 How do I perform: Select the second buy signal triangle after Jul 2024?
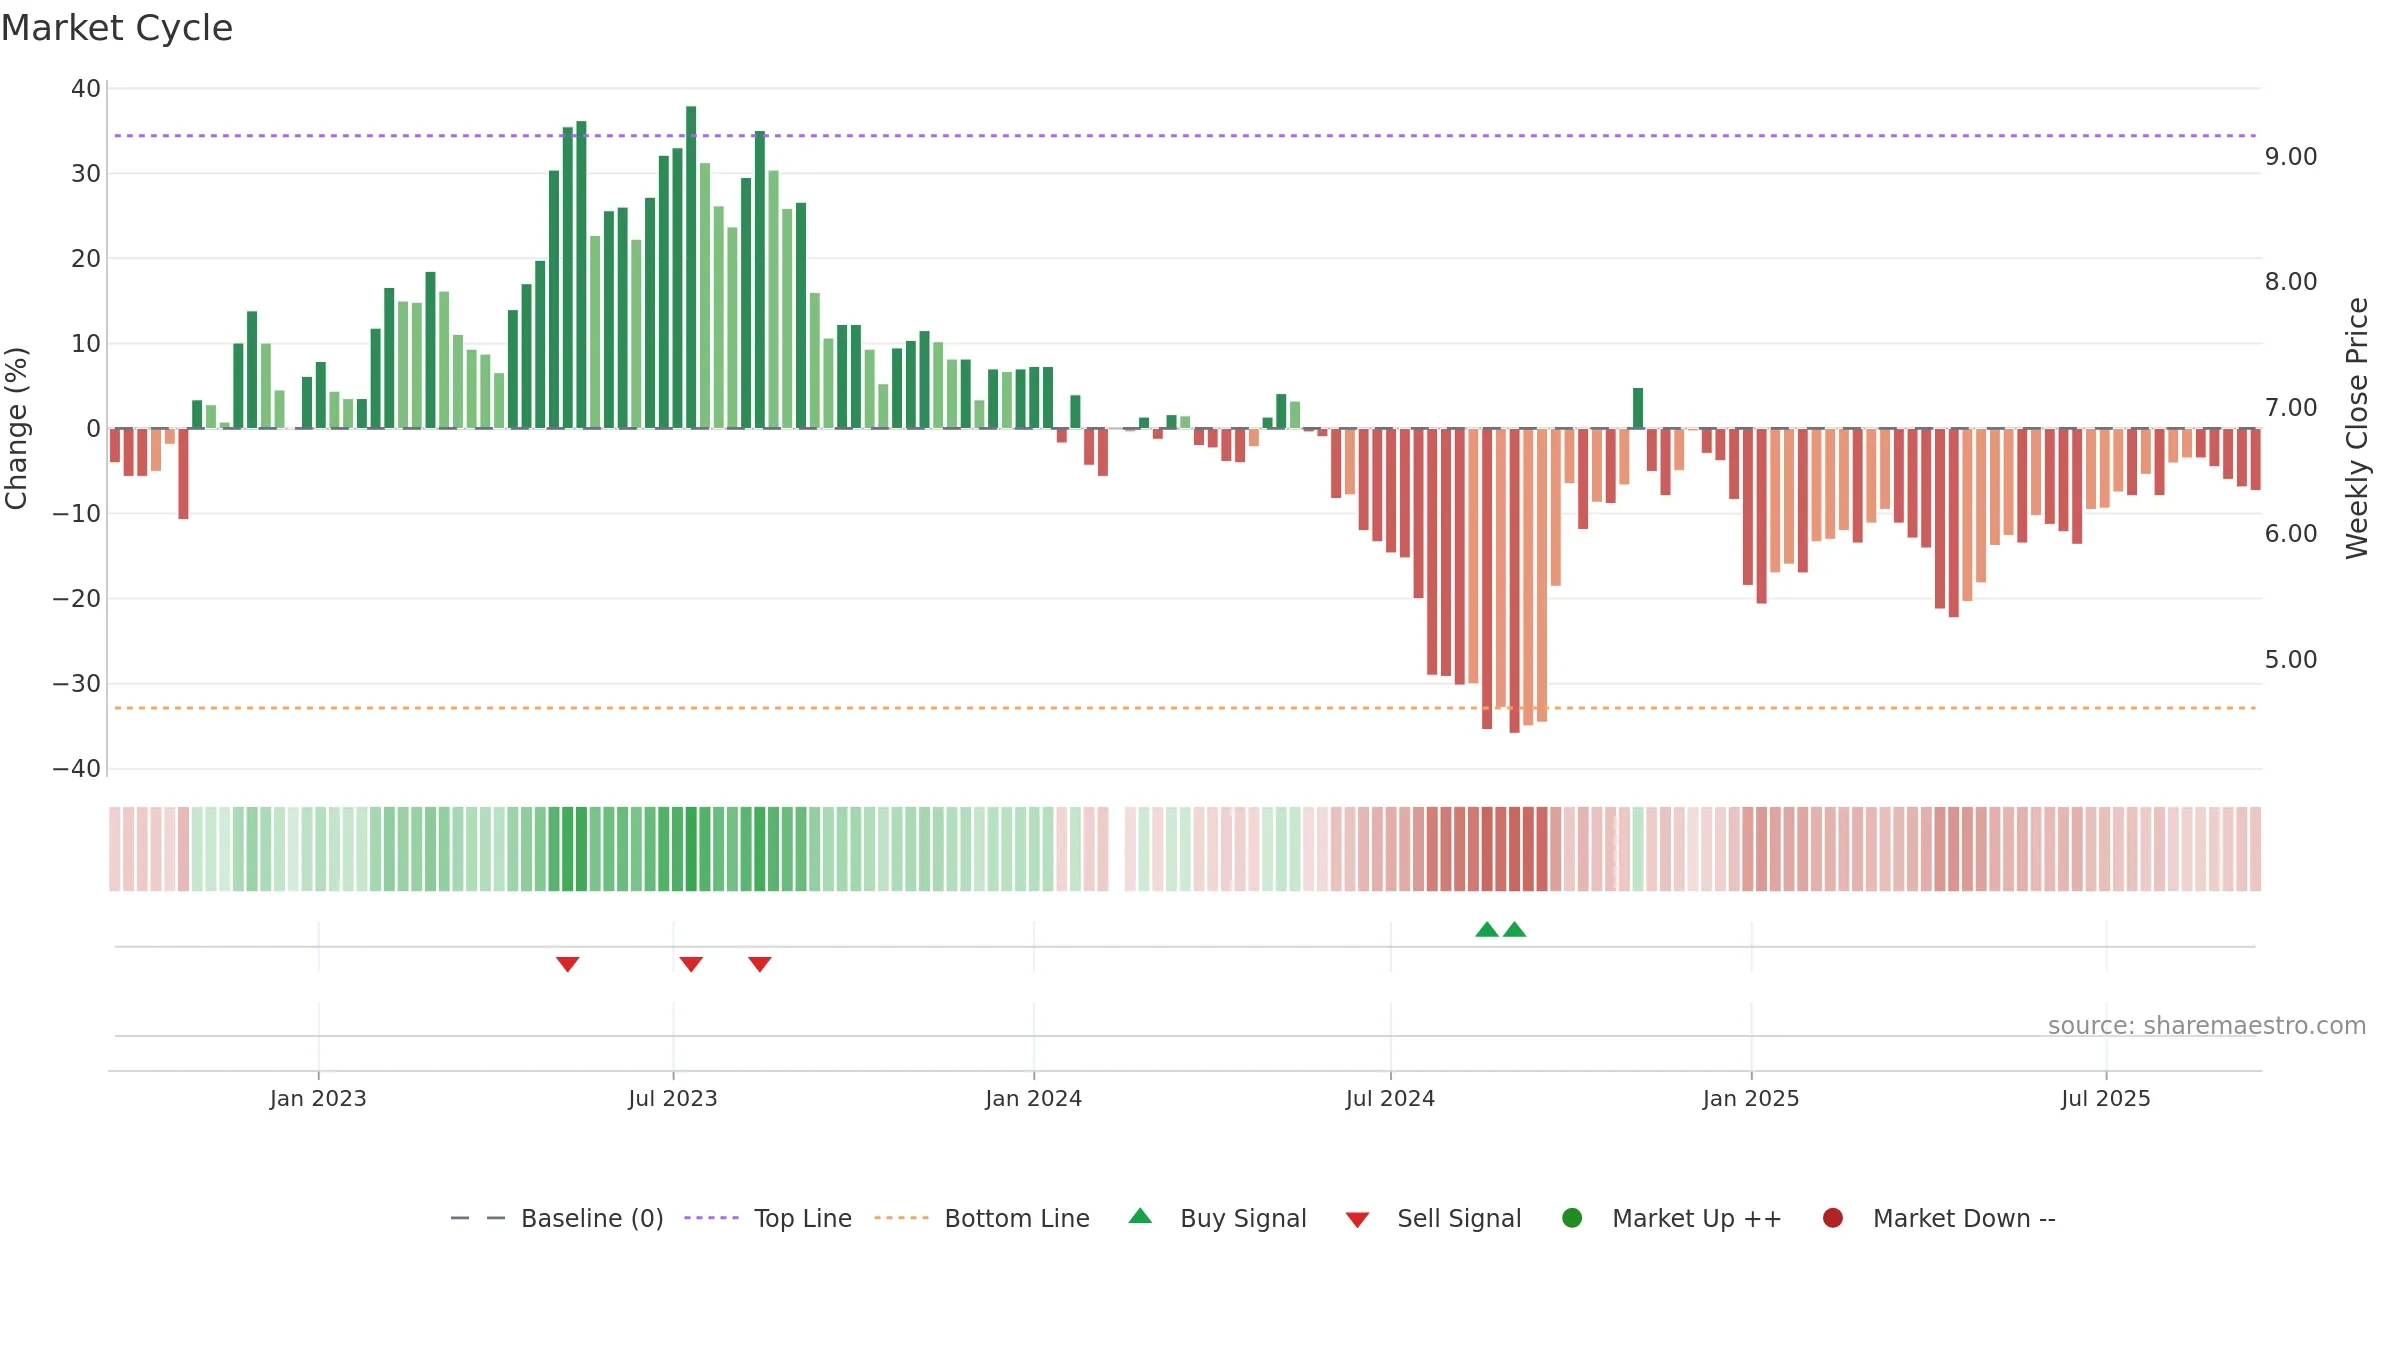tap(1515, 929)
